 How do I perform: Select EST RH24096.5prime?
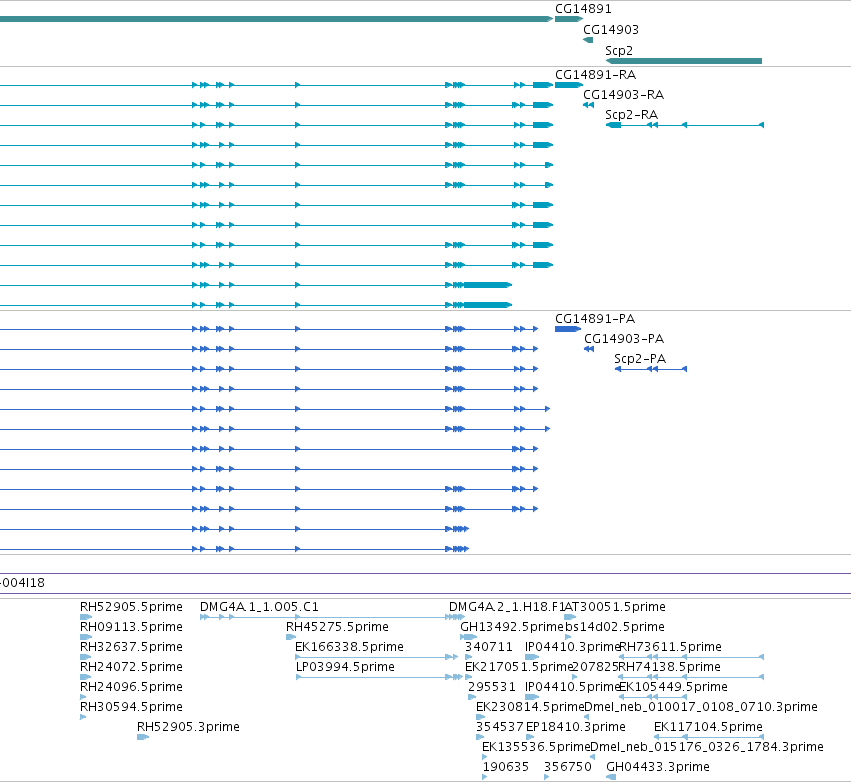tap(131, 687)
